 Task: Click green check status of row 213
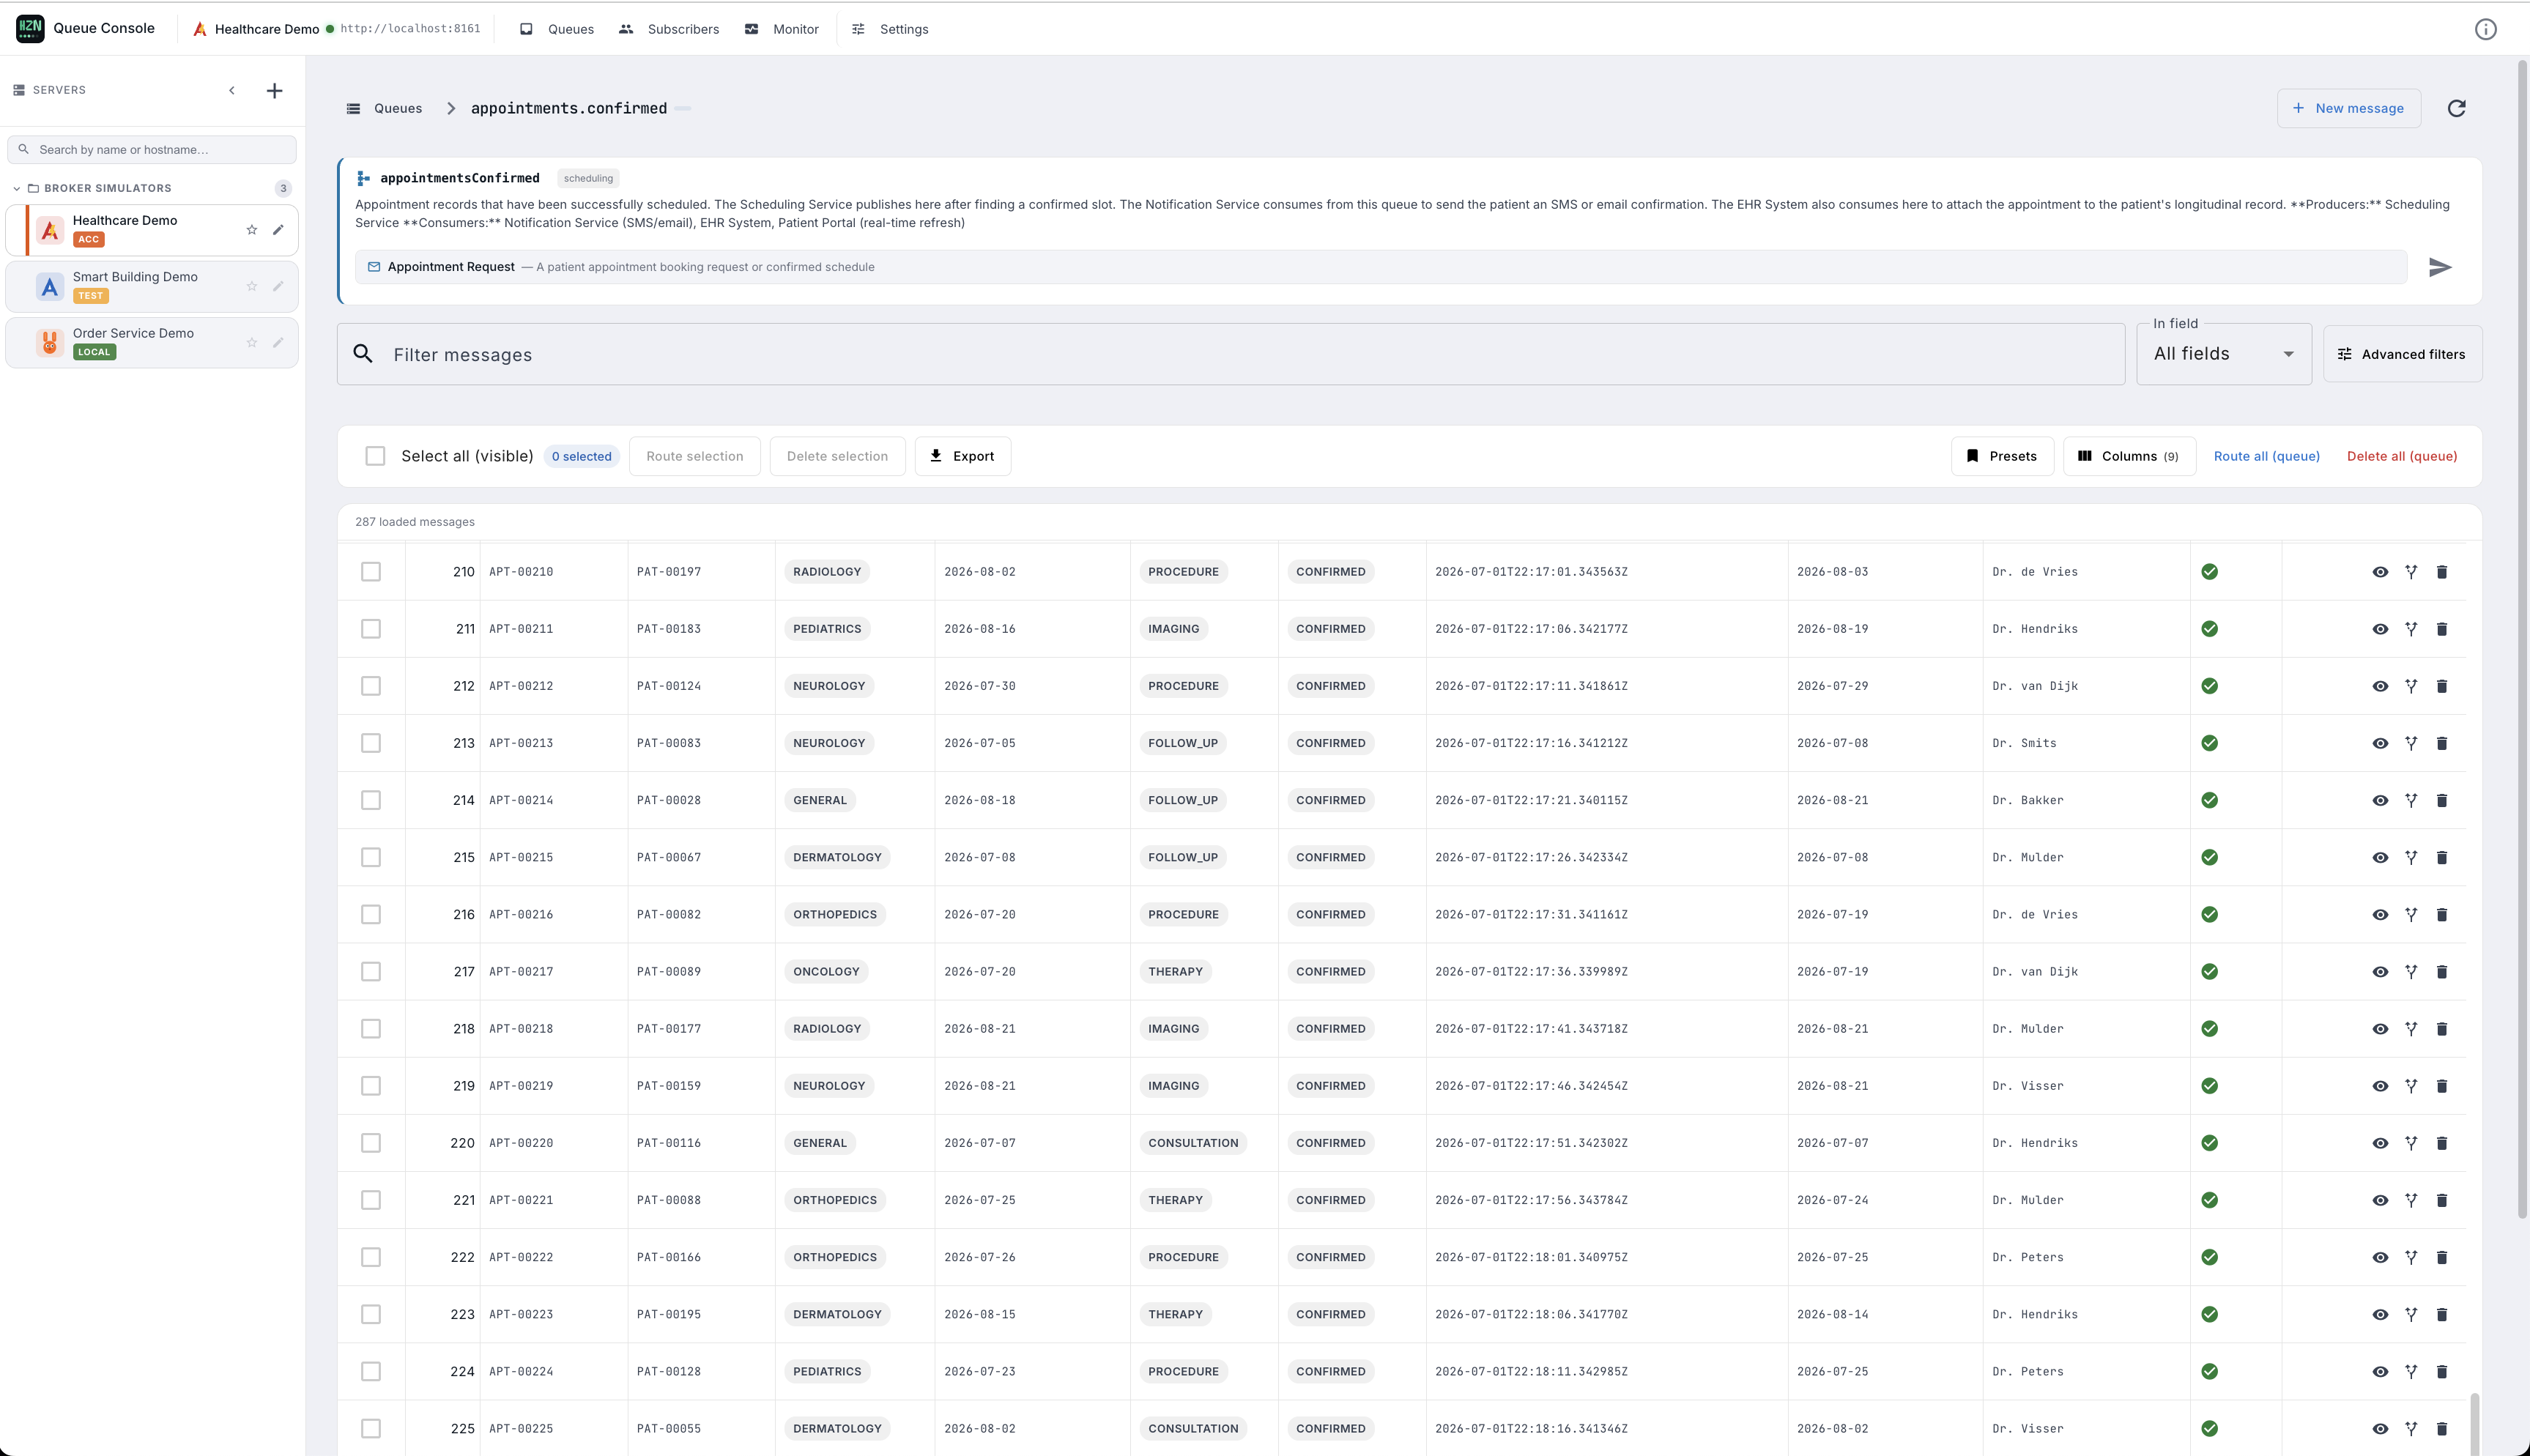pyautogui.click(x=2209, y=743)
